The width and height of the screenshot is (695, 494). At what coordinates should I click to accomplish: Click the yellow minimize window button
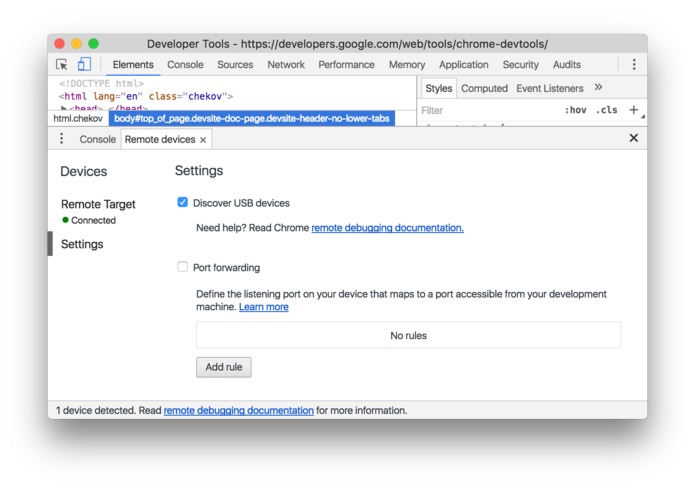pyautogui.click(x=76, y=43)
